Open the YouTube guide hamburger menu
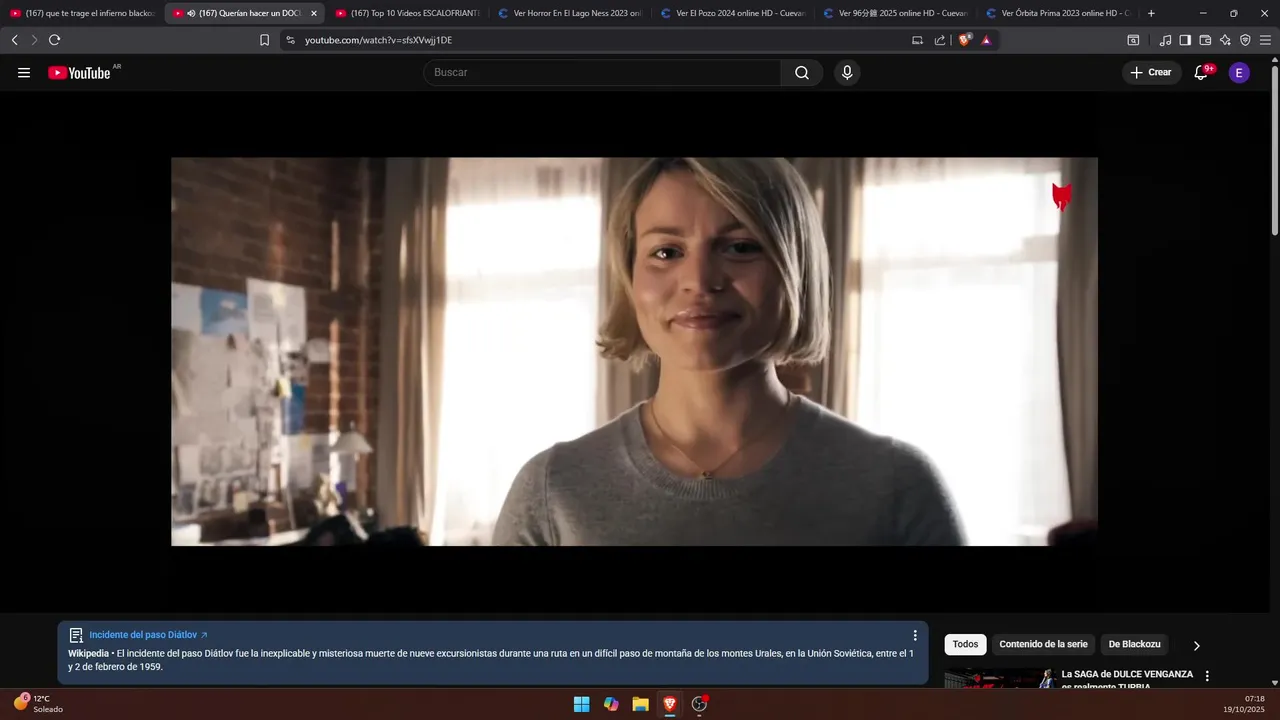The height and width of the screenshot is (720, 1280). (24, 73)
